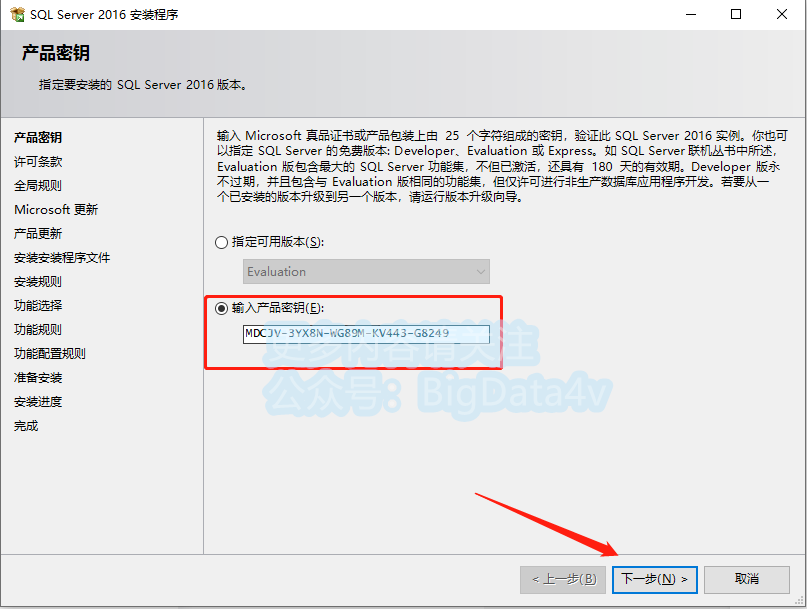Image resolution: width=807 pixels, height=609 pixels.
Task: Click the 取消 cancel button
Action: [747, 580]
